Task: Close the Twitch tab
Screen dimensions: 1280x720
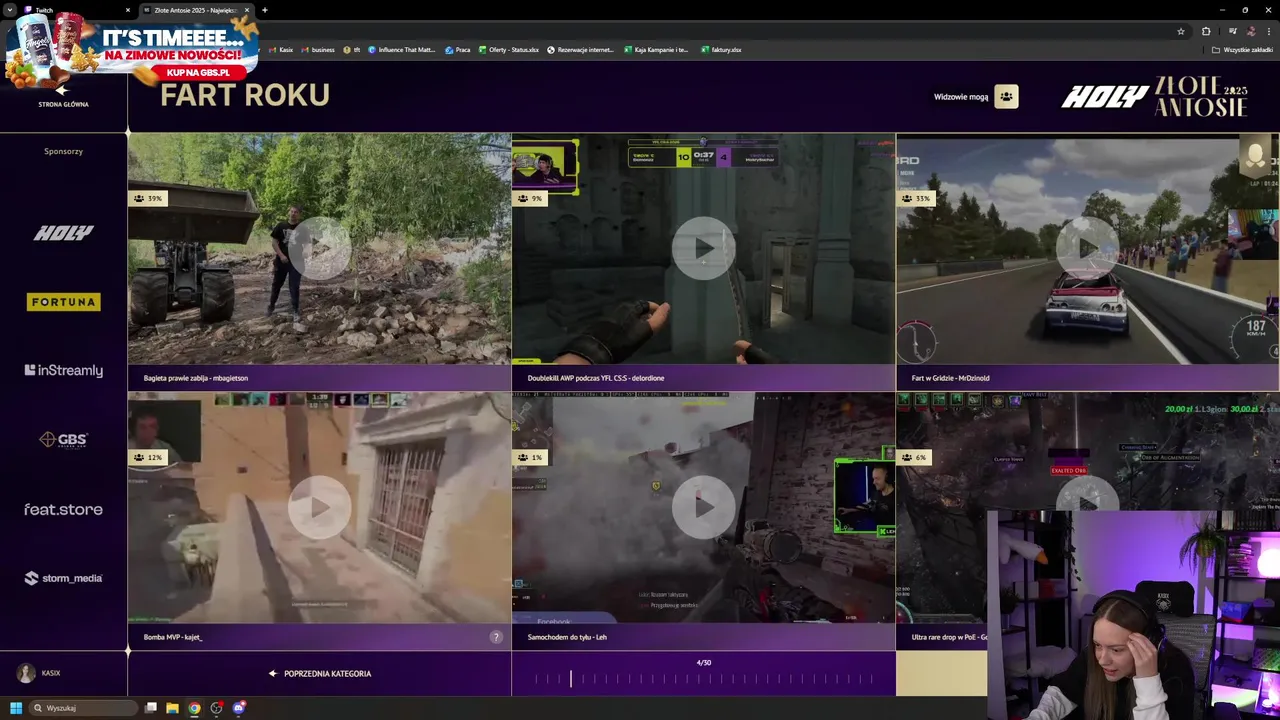Action: pyautogui.click(x=127, y=10)
